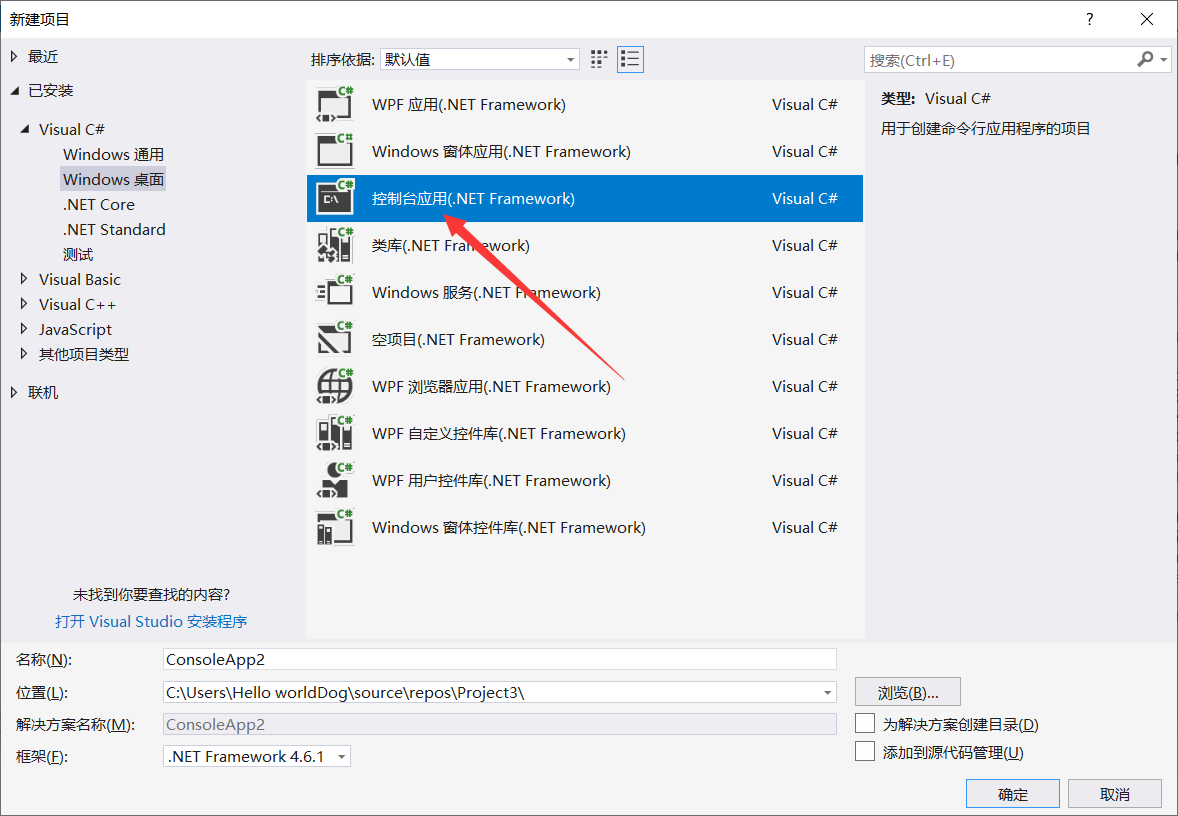This screenshot has height=816, width=1178.
Task: Select Windows 窗体应用(.NET Framework) text
Action: click(501, 152)
